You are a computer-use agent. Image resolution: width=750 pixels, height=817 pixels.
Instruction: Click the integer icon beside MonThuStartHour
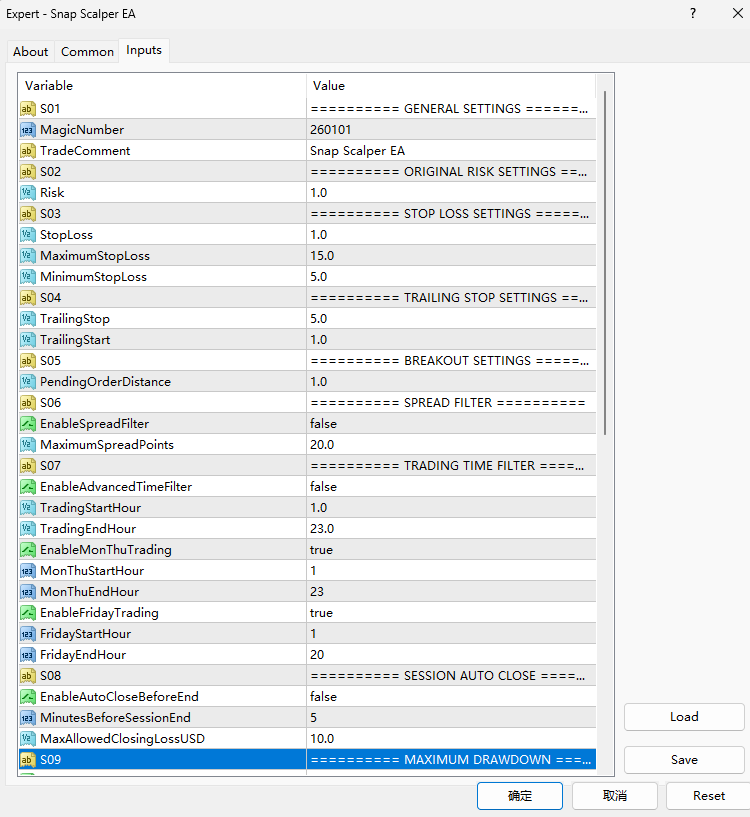(28, 571)
